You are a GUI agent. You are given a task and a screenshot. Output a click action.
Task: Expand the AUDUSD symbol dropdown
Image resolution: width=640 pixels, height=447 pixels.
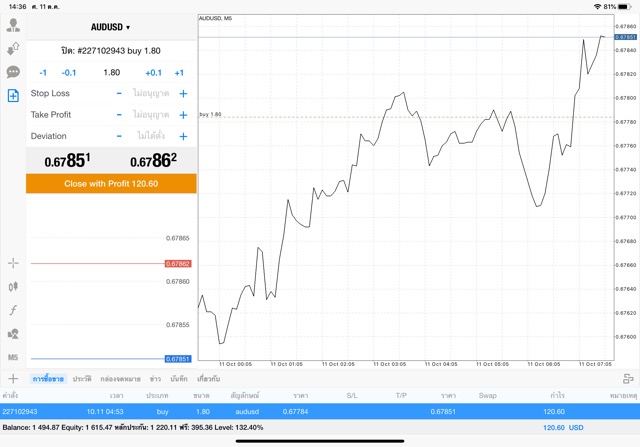pyautogui.click(x=110, y=27)
